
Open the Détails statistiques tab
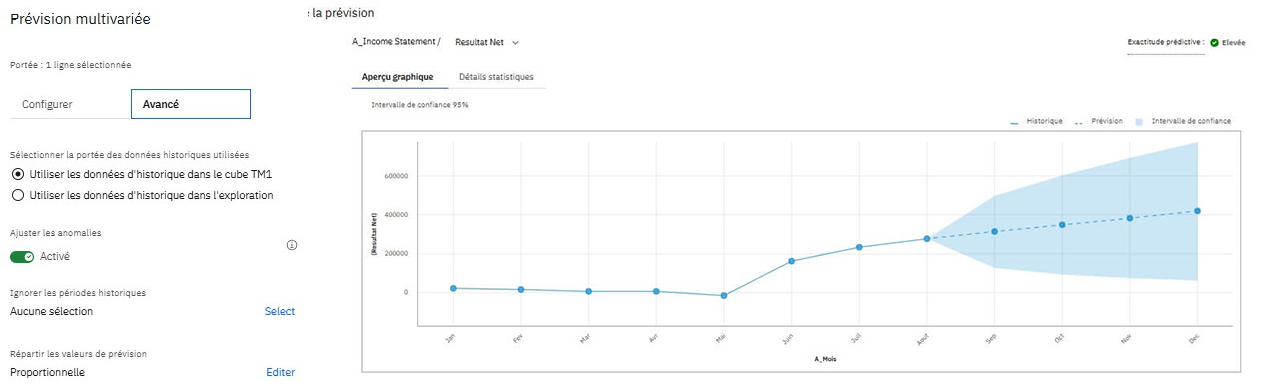pyautogui.click(x=496, y=77)
